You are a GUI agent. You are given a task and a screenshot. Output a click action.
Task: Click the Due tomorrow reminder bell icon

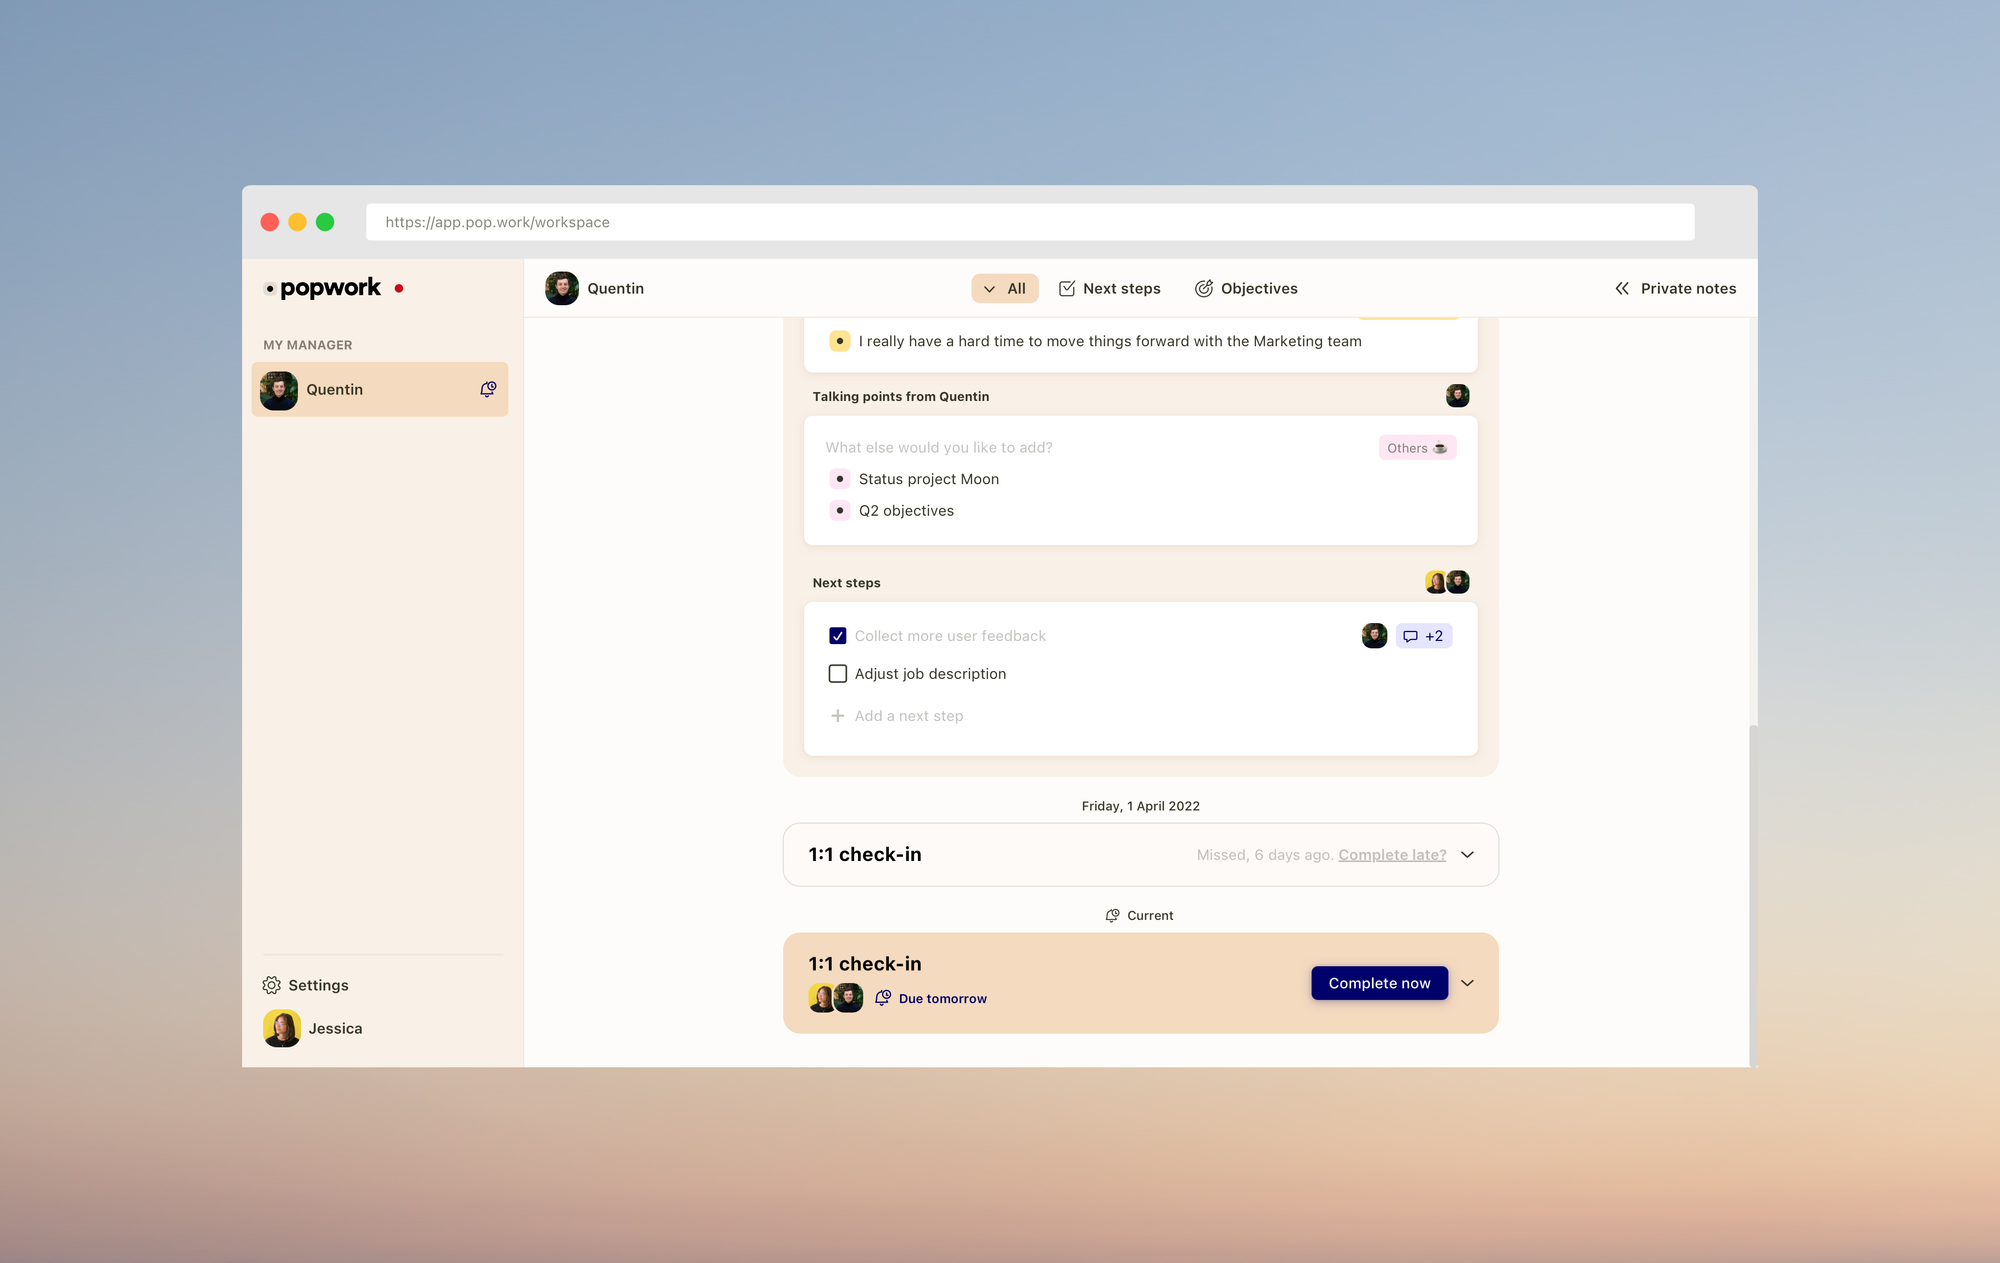pyautogui.click(x=883, y=998)
